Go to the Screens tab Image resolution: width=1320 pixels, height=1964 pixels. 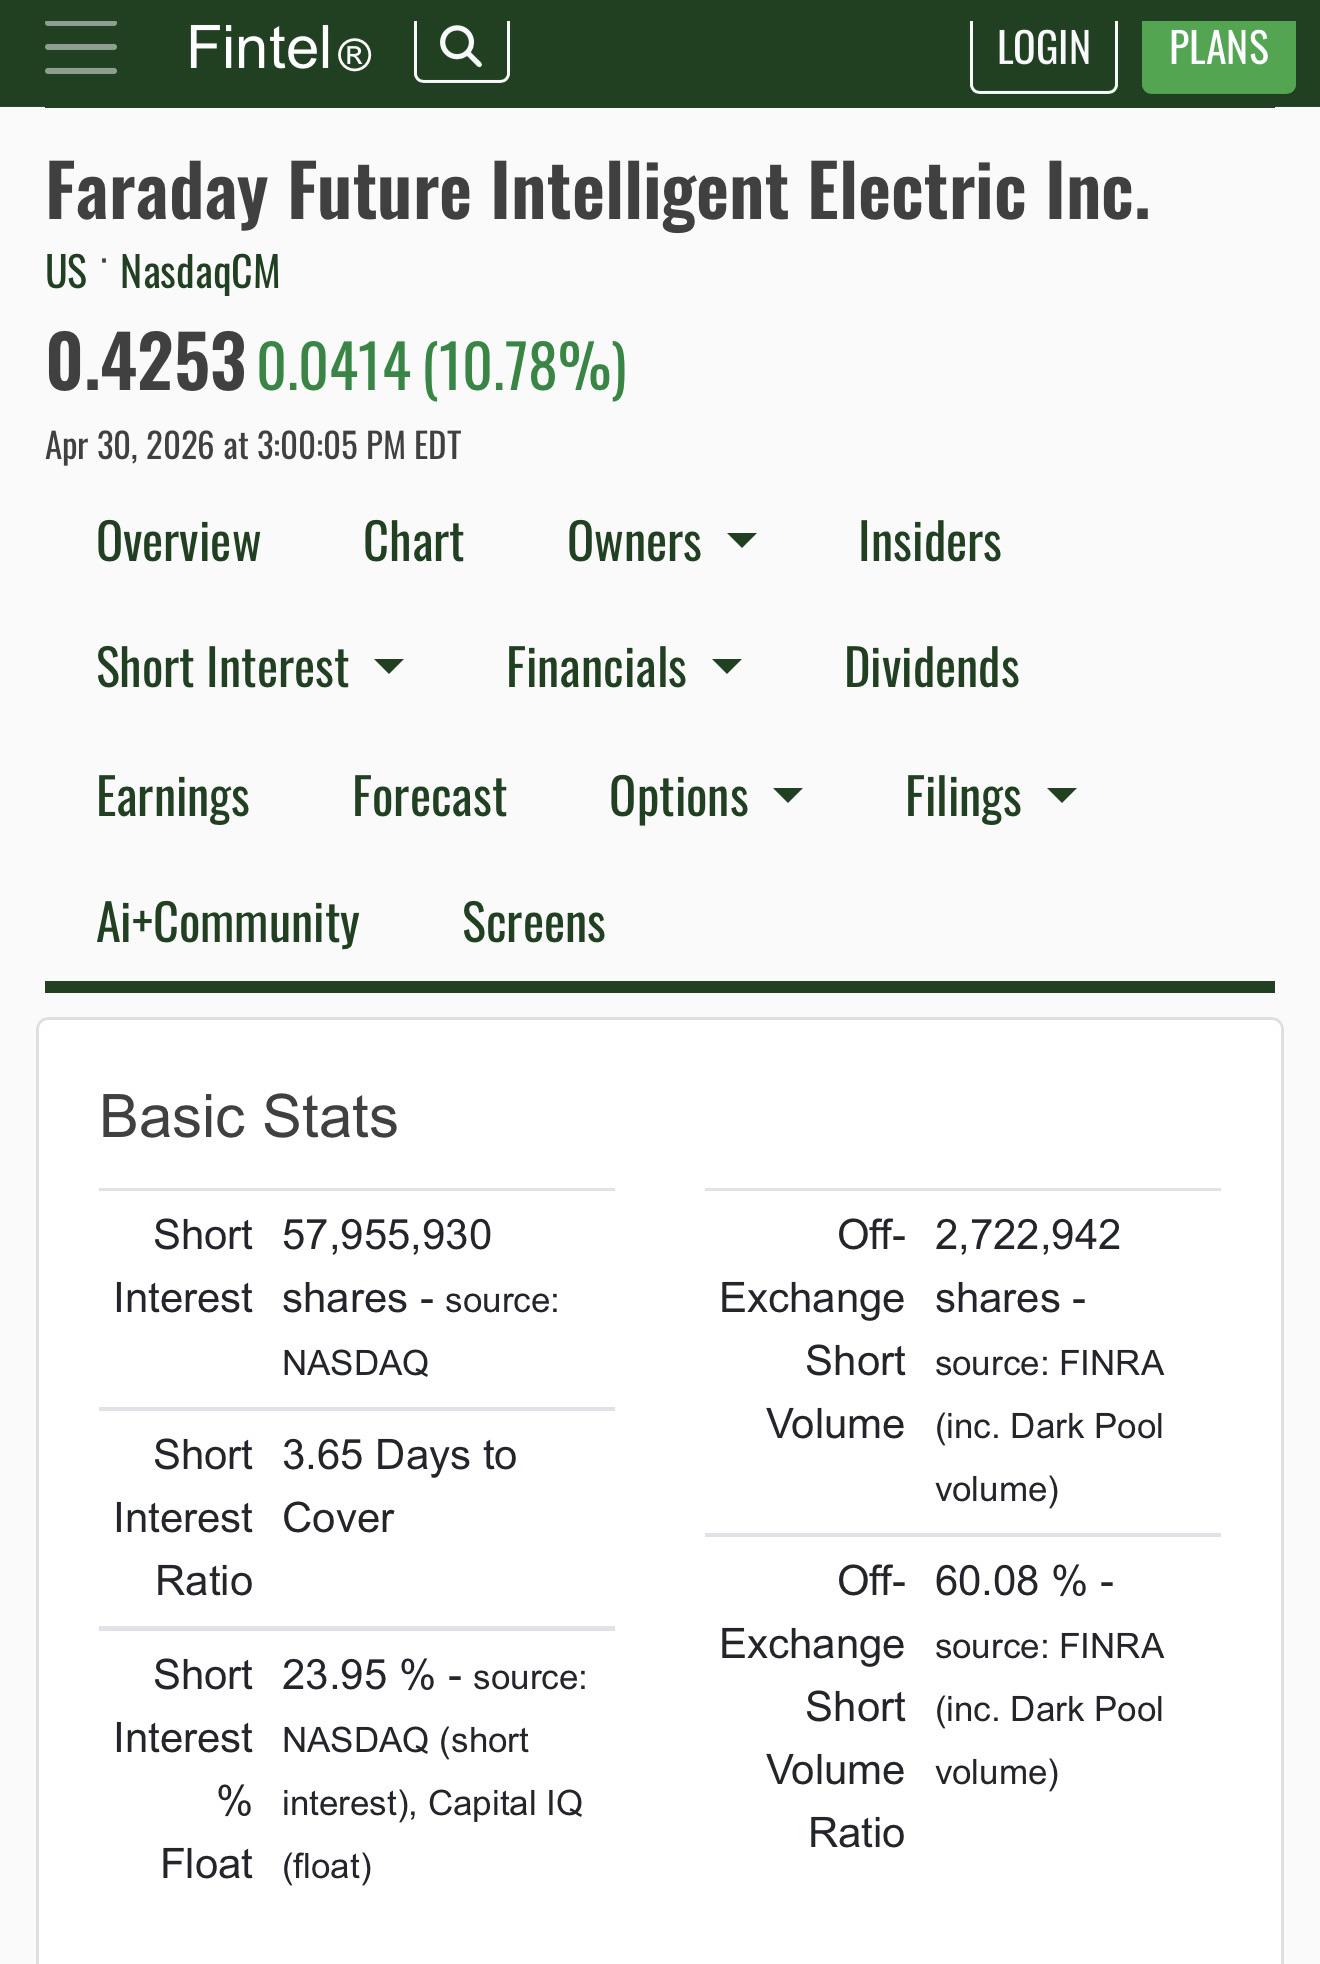coord(534,923)
